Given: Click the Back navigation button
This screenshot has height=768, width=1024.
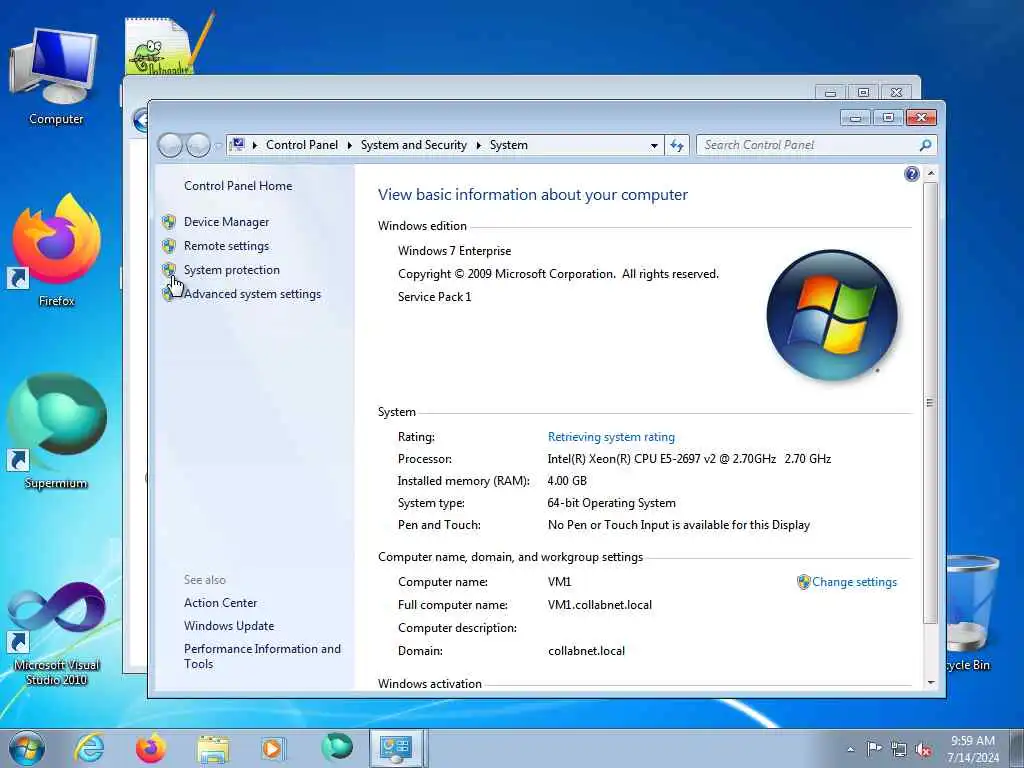Looking at the screenshot, I should pyautogui.click(x=170, y=145).
